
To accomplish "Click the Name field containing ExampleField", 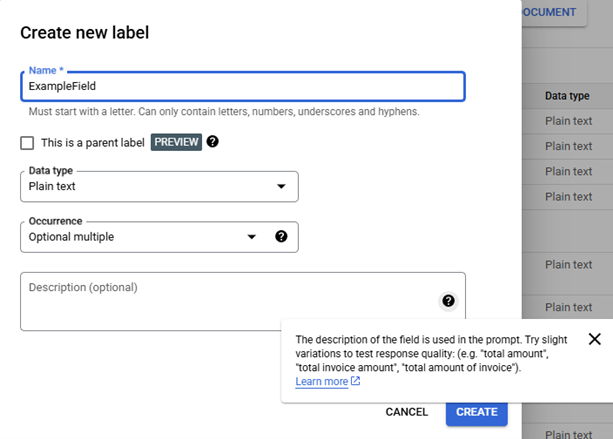I will pos(242,87).
